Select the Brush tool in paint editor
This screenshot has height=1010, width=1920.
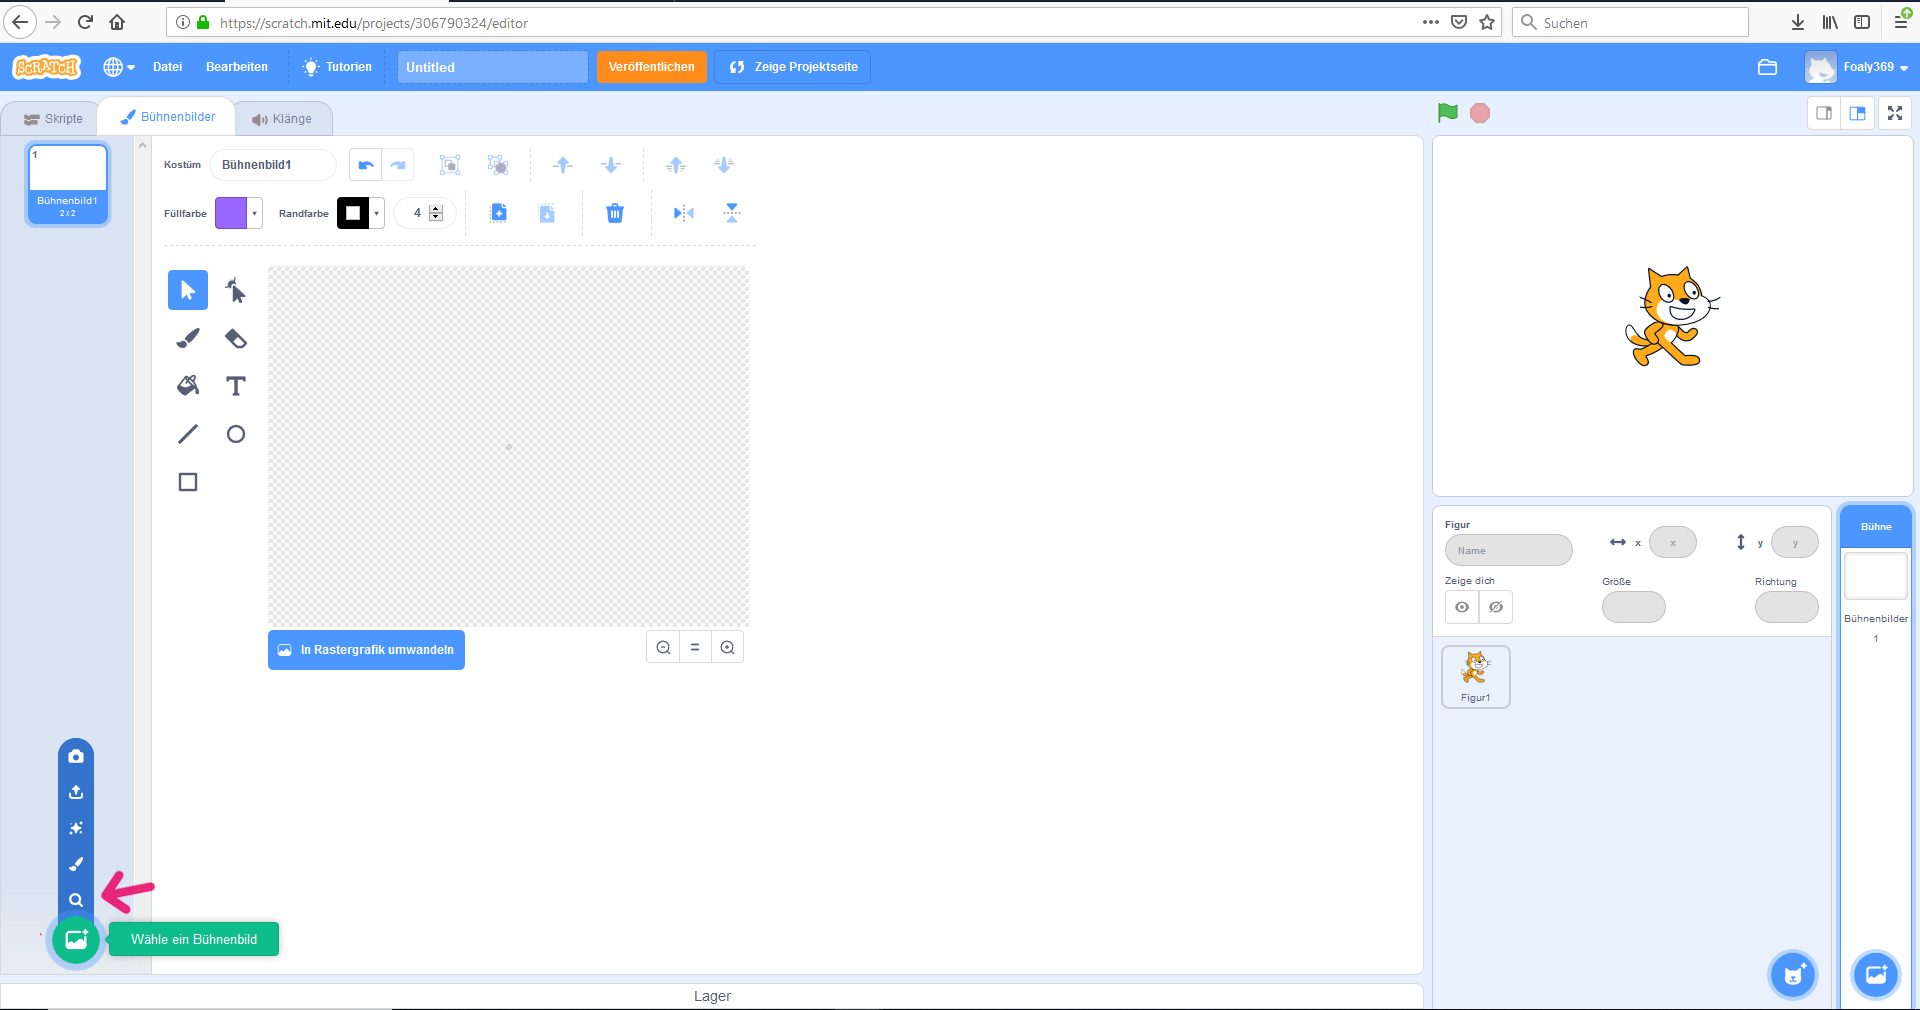pyautogui.click(x=188, y=338)
